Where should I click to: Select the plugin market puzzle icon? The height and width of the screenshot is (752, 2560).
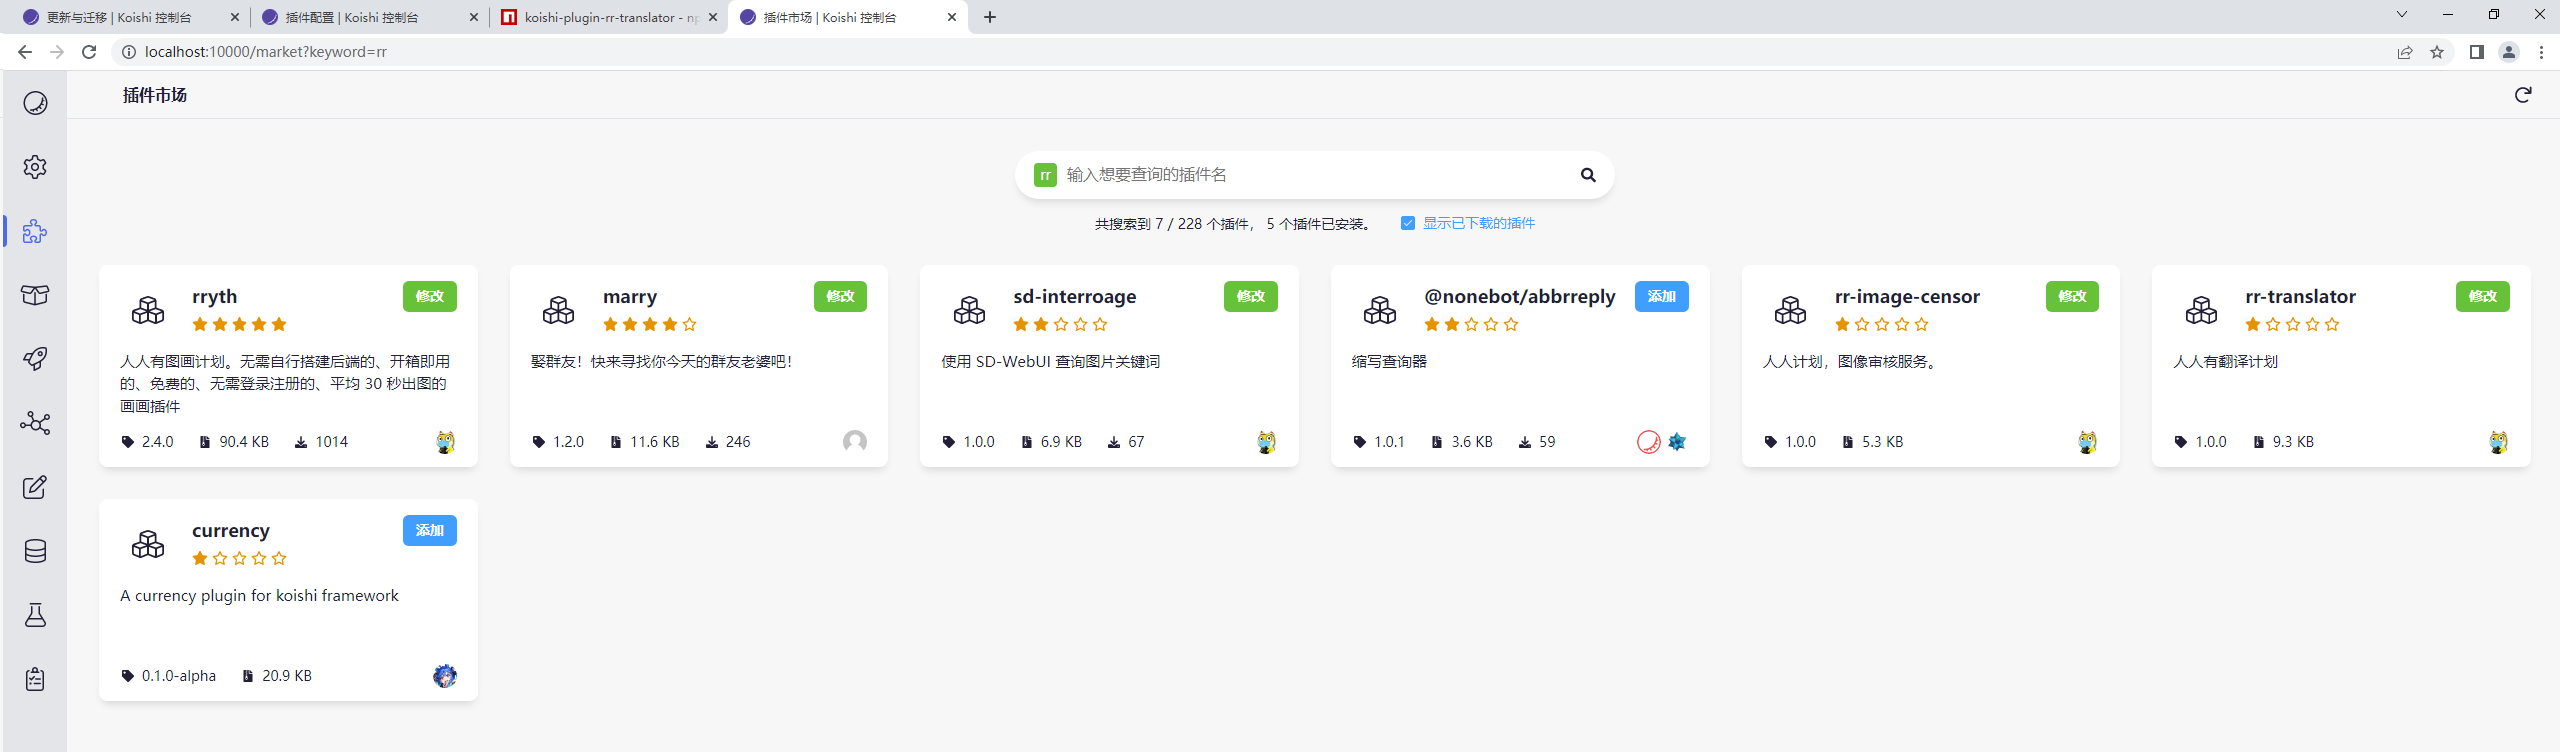[35, 231]
